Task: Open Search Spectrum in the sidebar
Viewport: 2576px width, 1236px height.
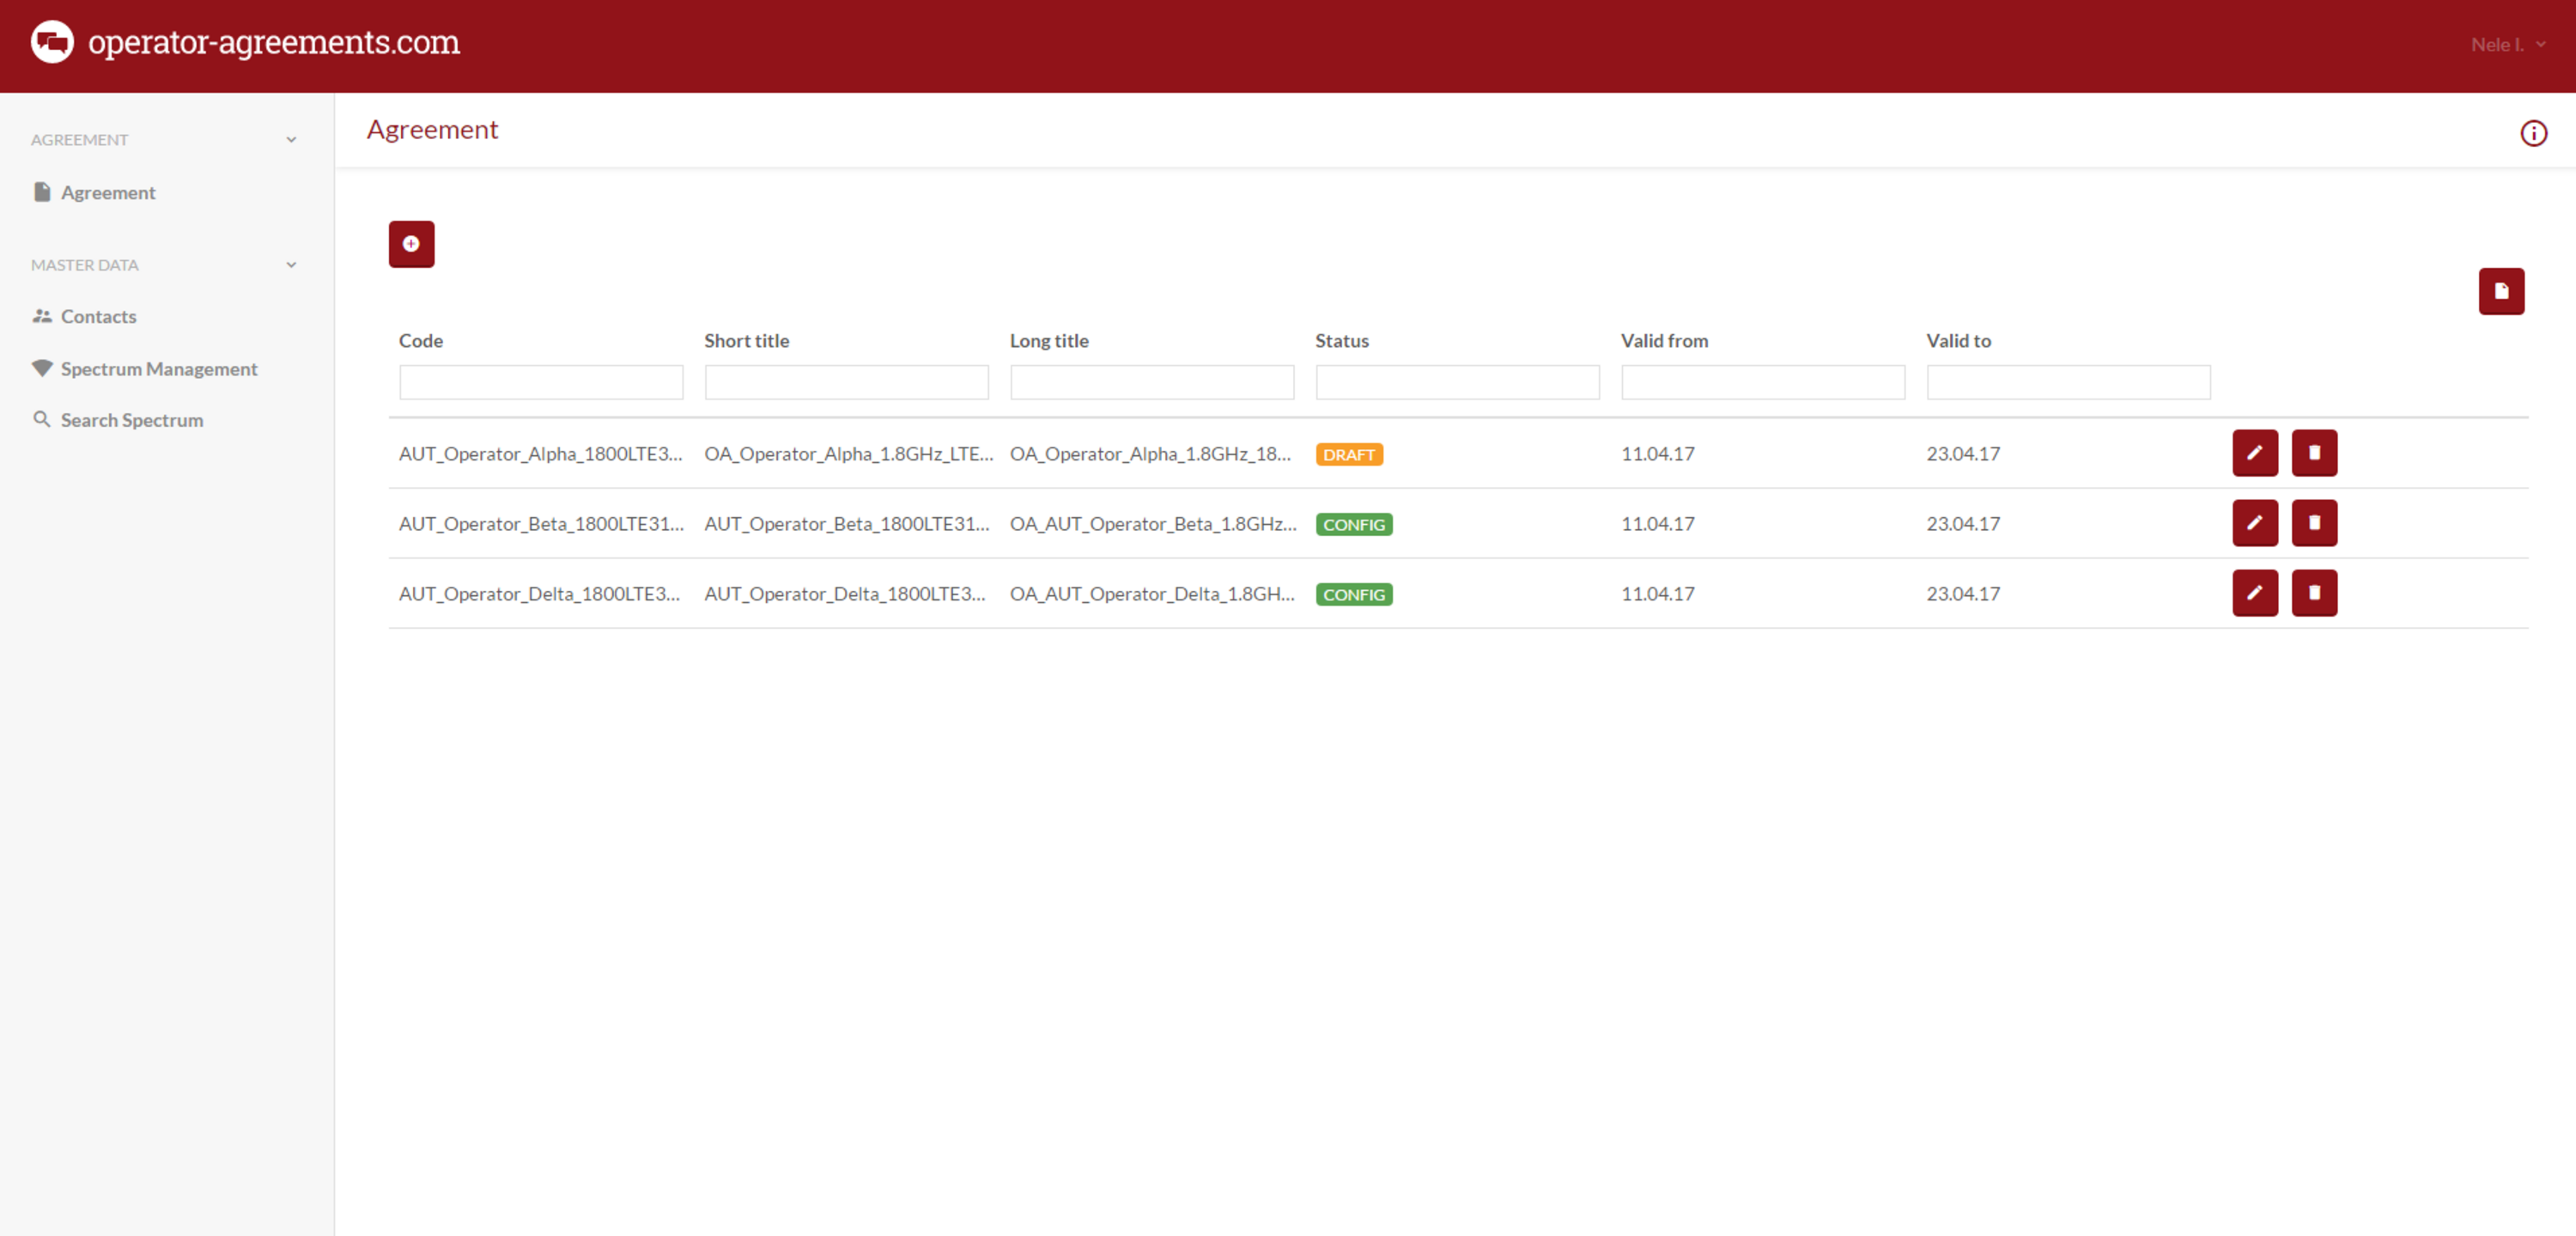Action: pyautogui.click(x=132, y=420)
